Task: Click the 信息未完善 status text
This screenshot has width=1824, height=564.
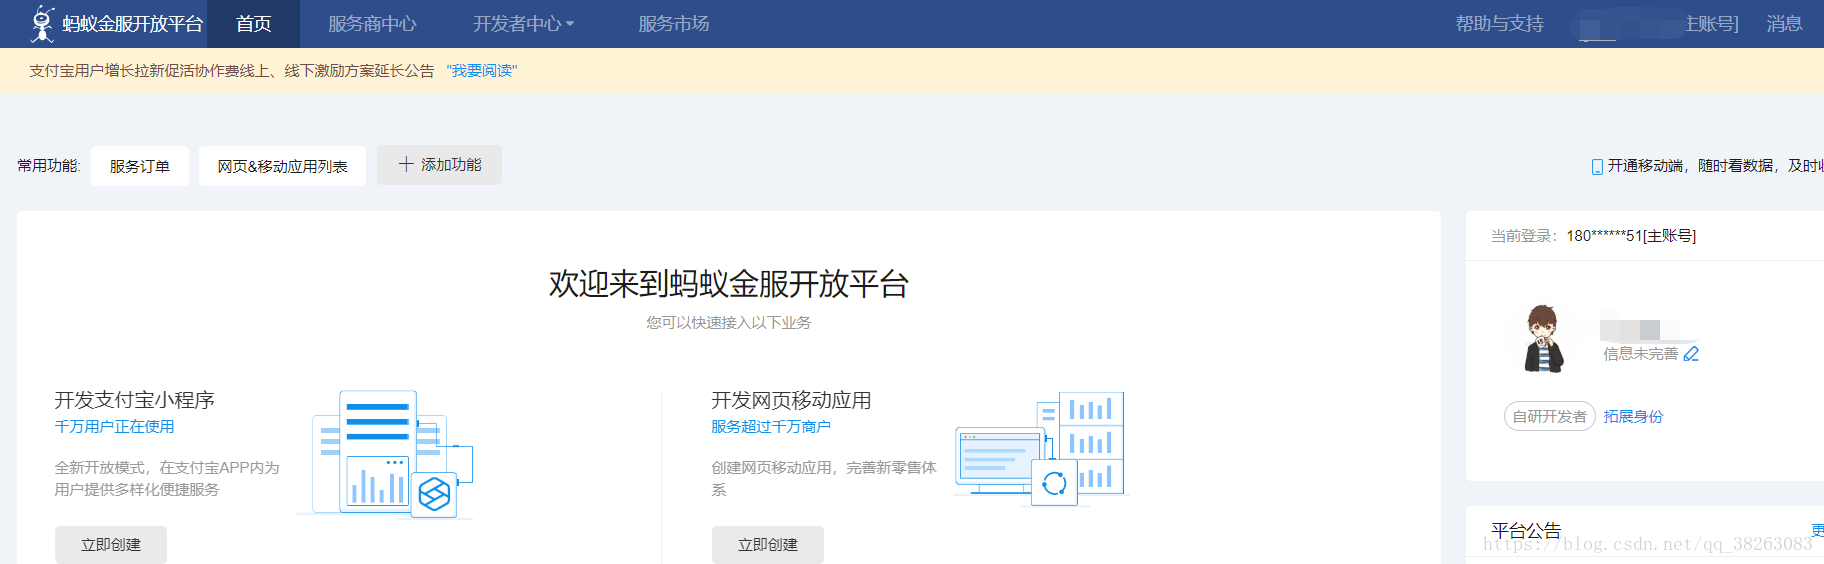Action: coord(1640,354)
